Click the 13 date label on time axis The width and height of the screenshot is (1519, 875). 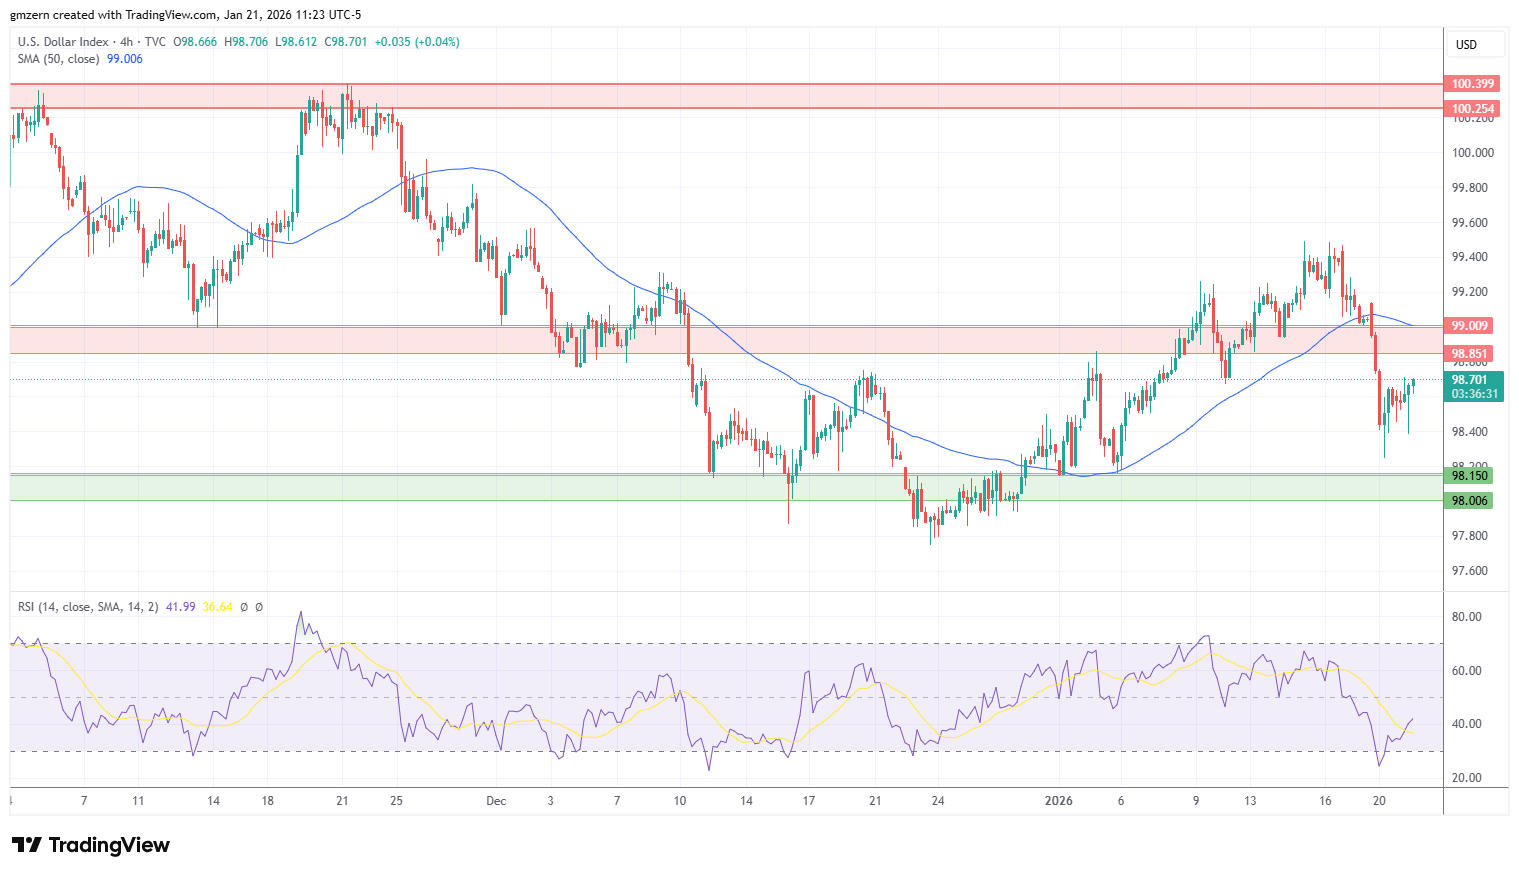coord(1250,801)
